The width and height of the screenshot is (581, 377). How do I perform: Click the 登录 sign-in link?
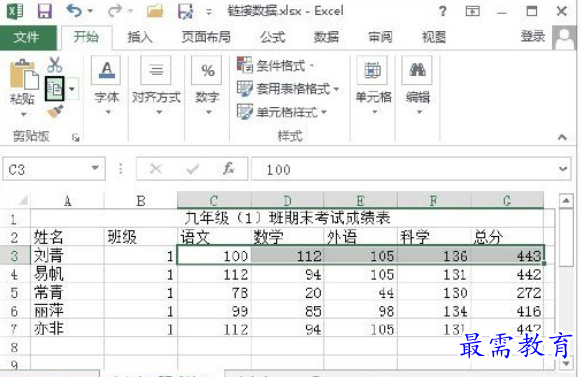[x=533, y=36]
